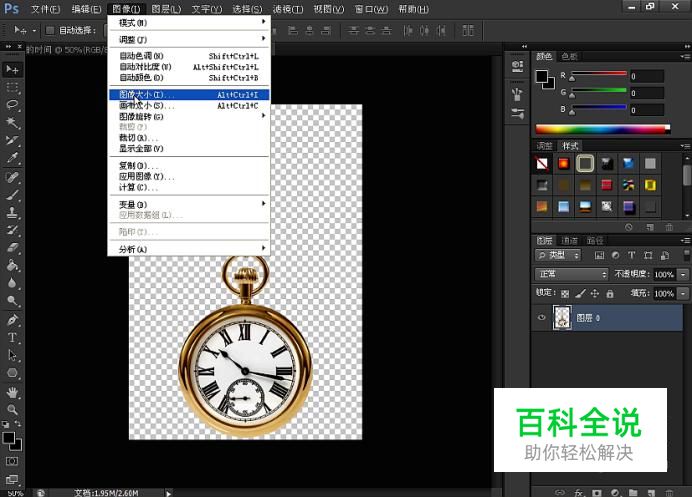Reset default foreground and background colors

[x=5, y=424]
